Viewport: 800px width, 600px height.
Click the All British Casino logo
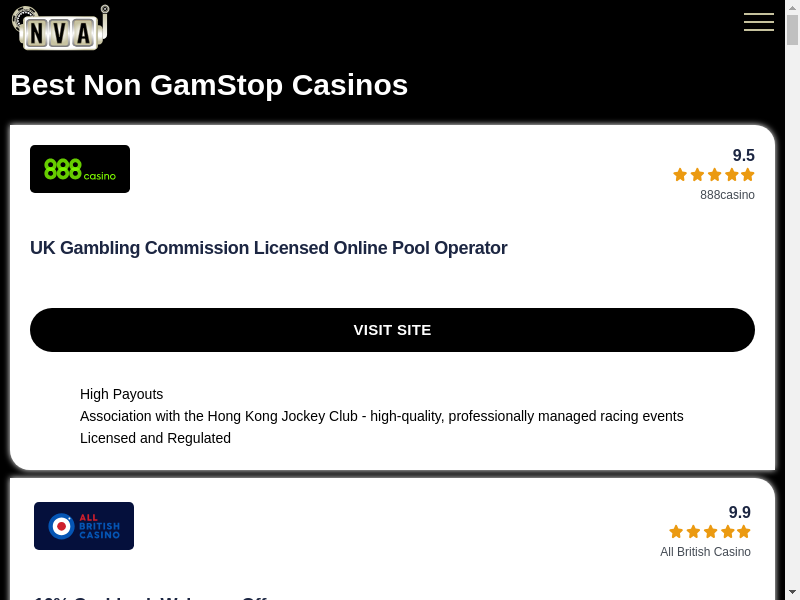click(84, 526)
